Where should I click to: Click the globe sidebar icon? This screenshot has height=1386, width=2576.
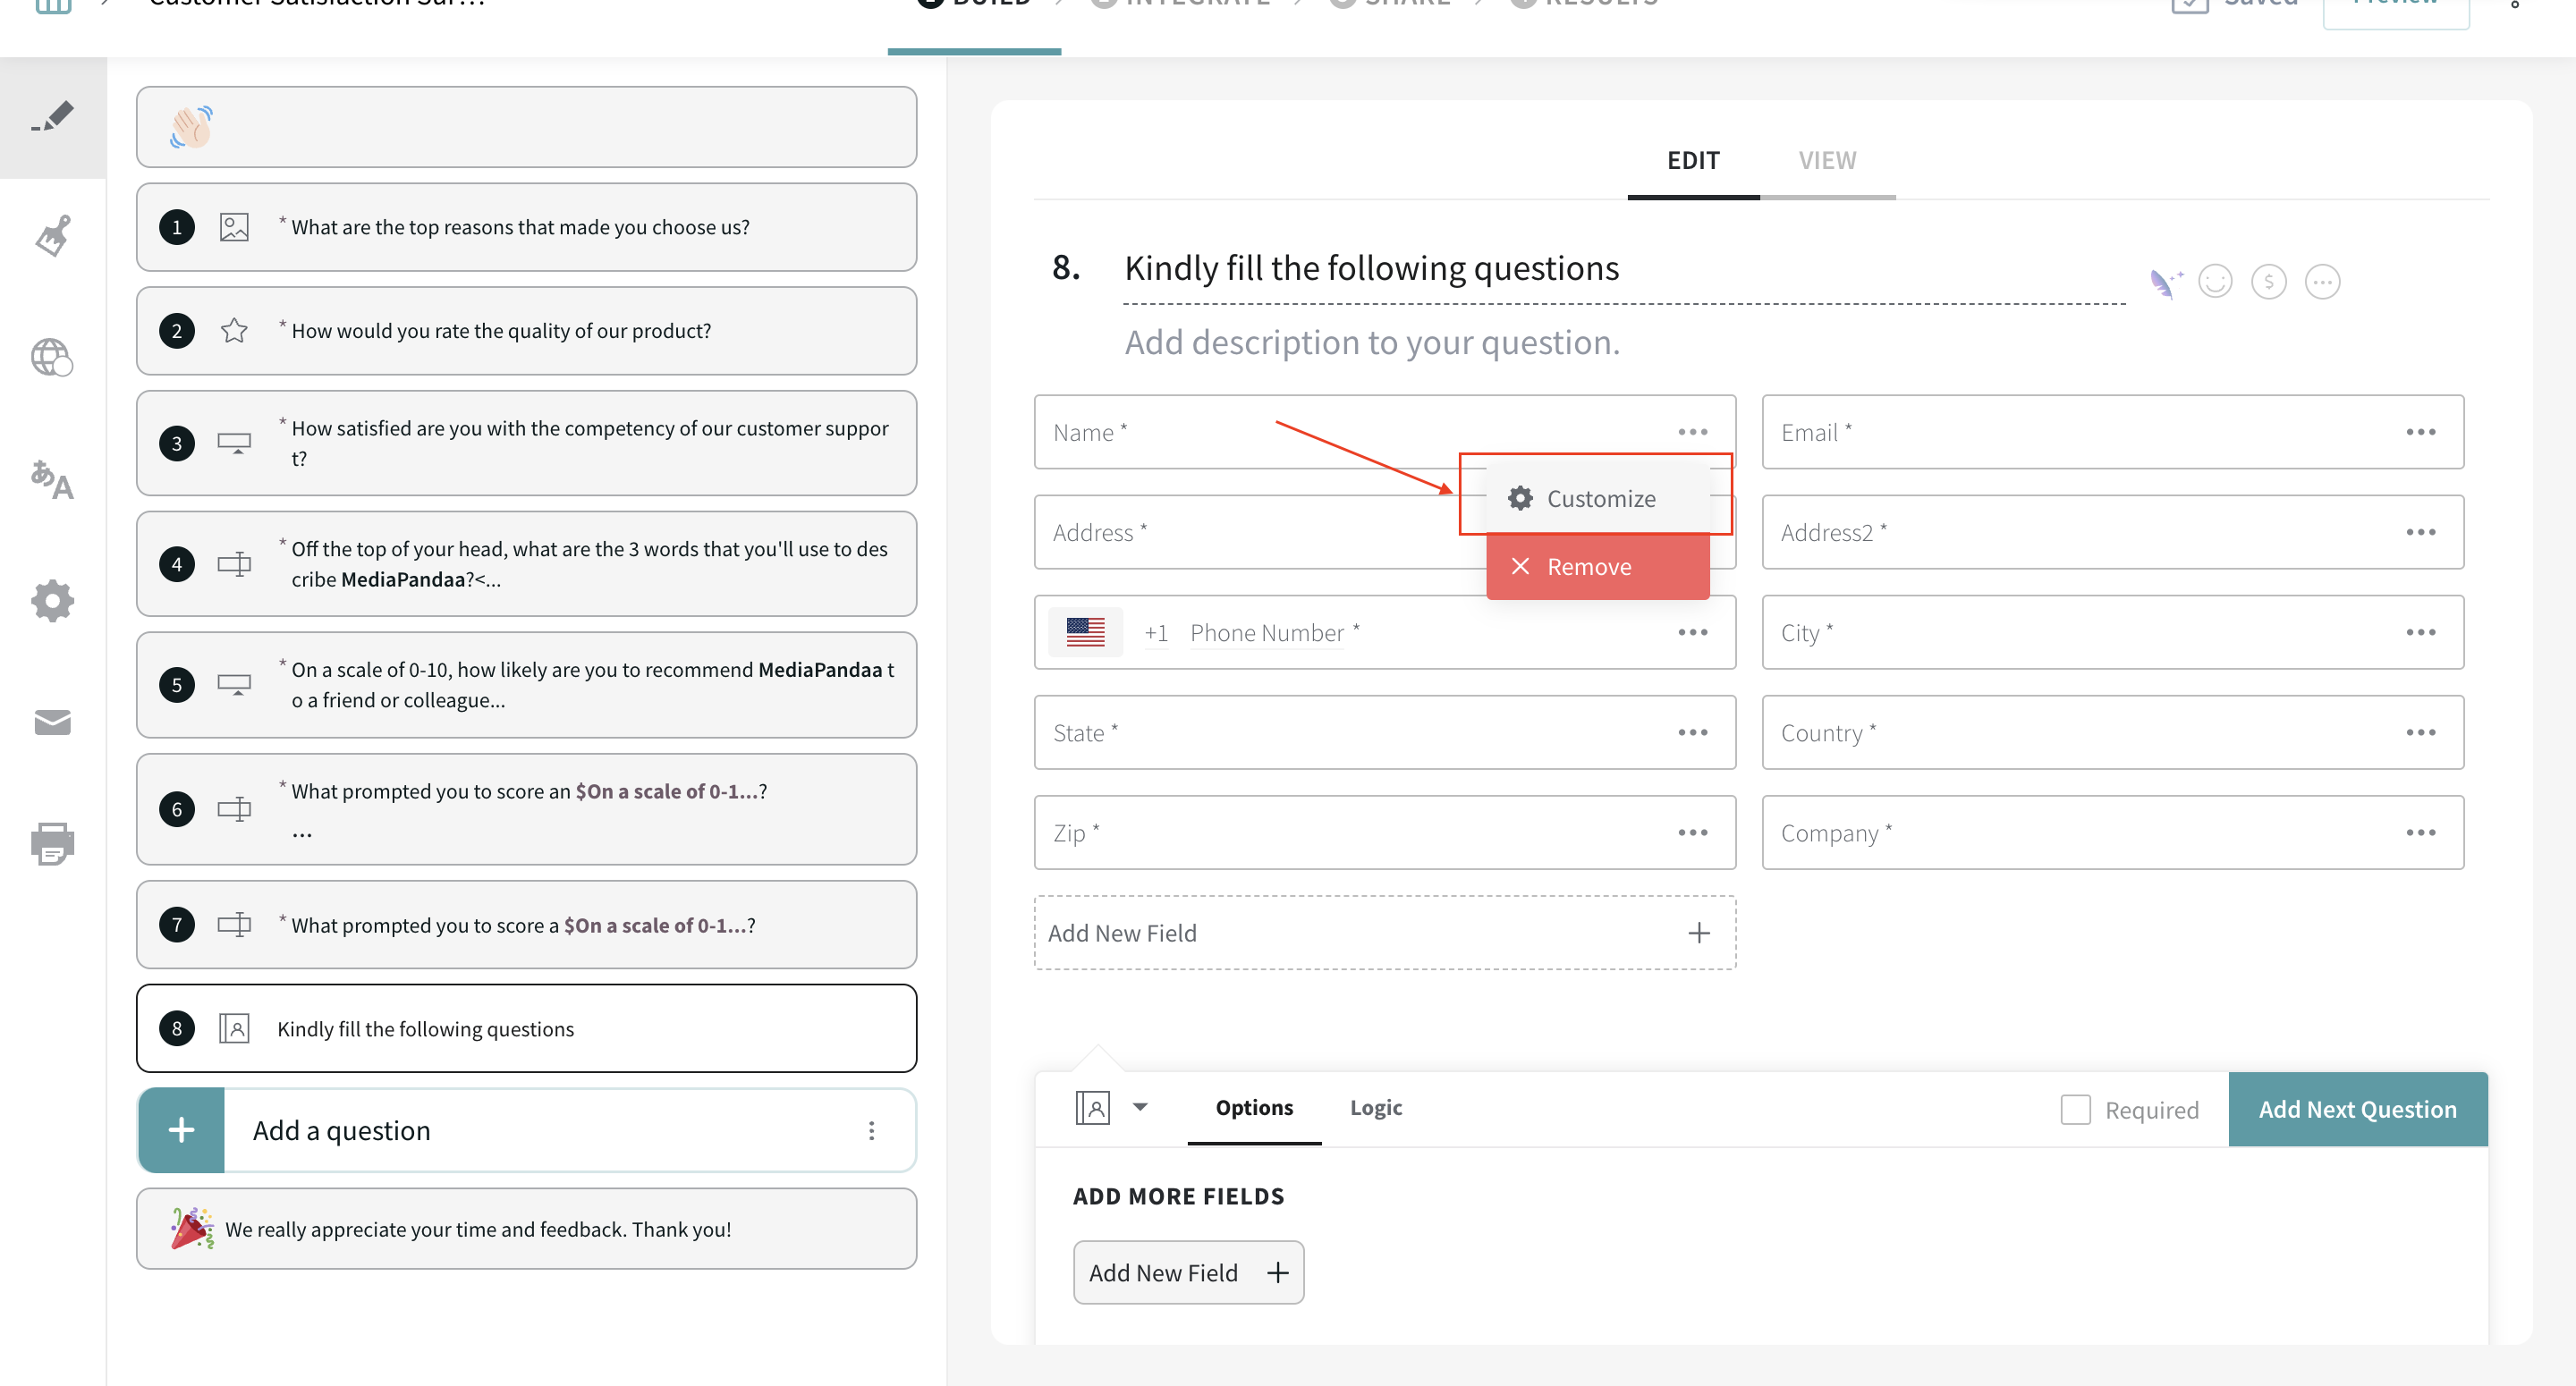[x=53, y=357]
